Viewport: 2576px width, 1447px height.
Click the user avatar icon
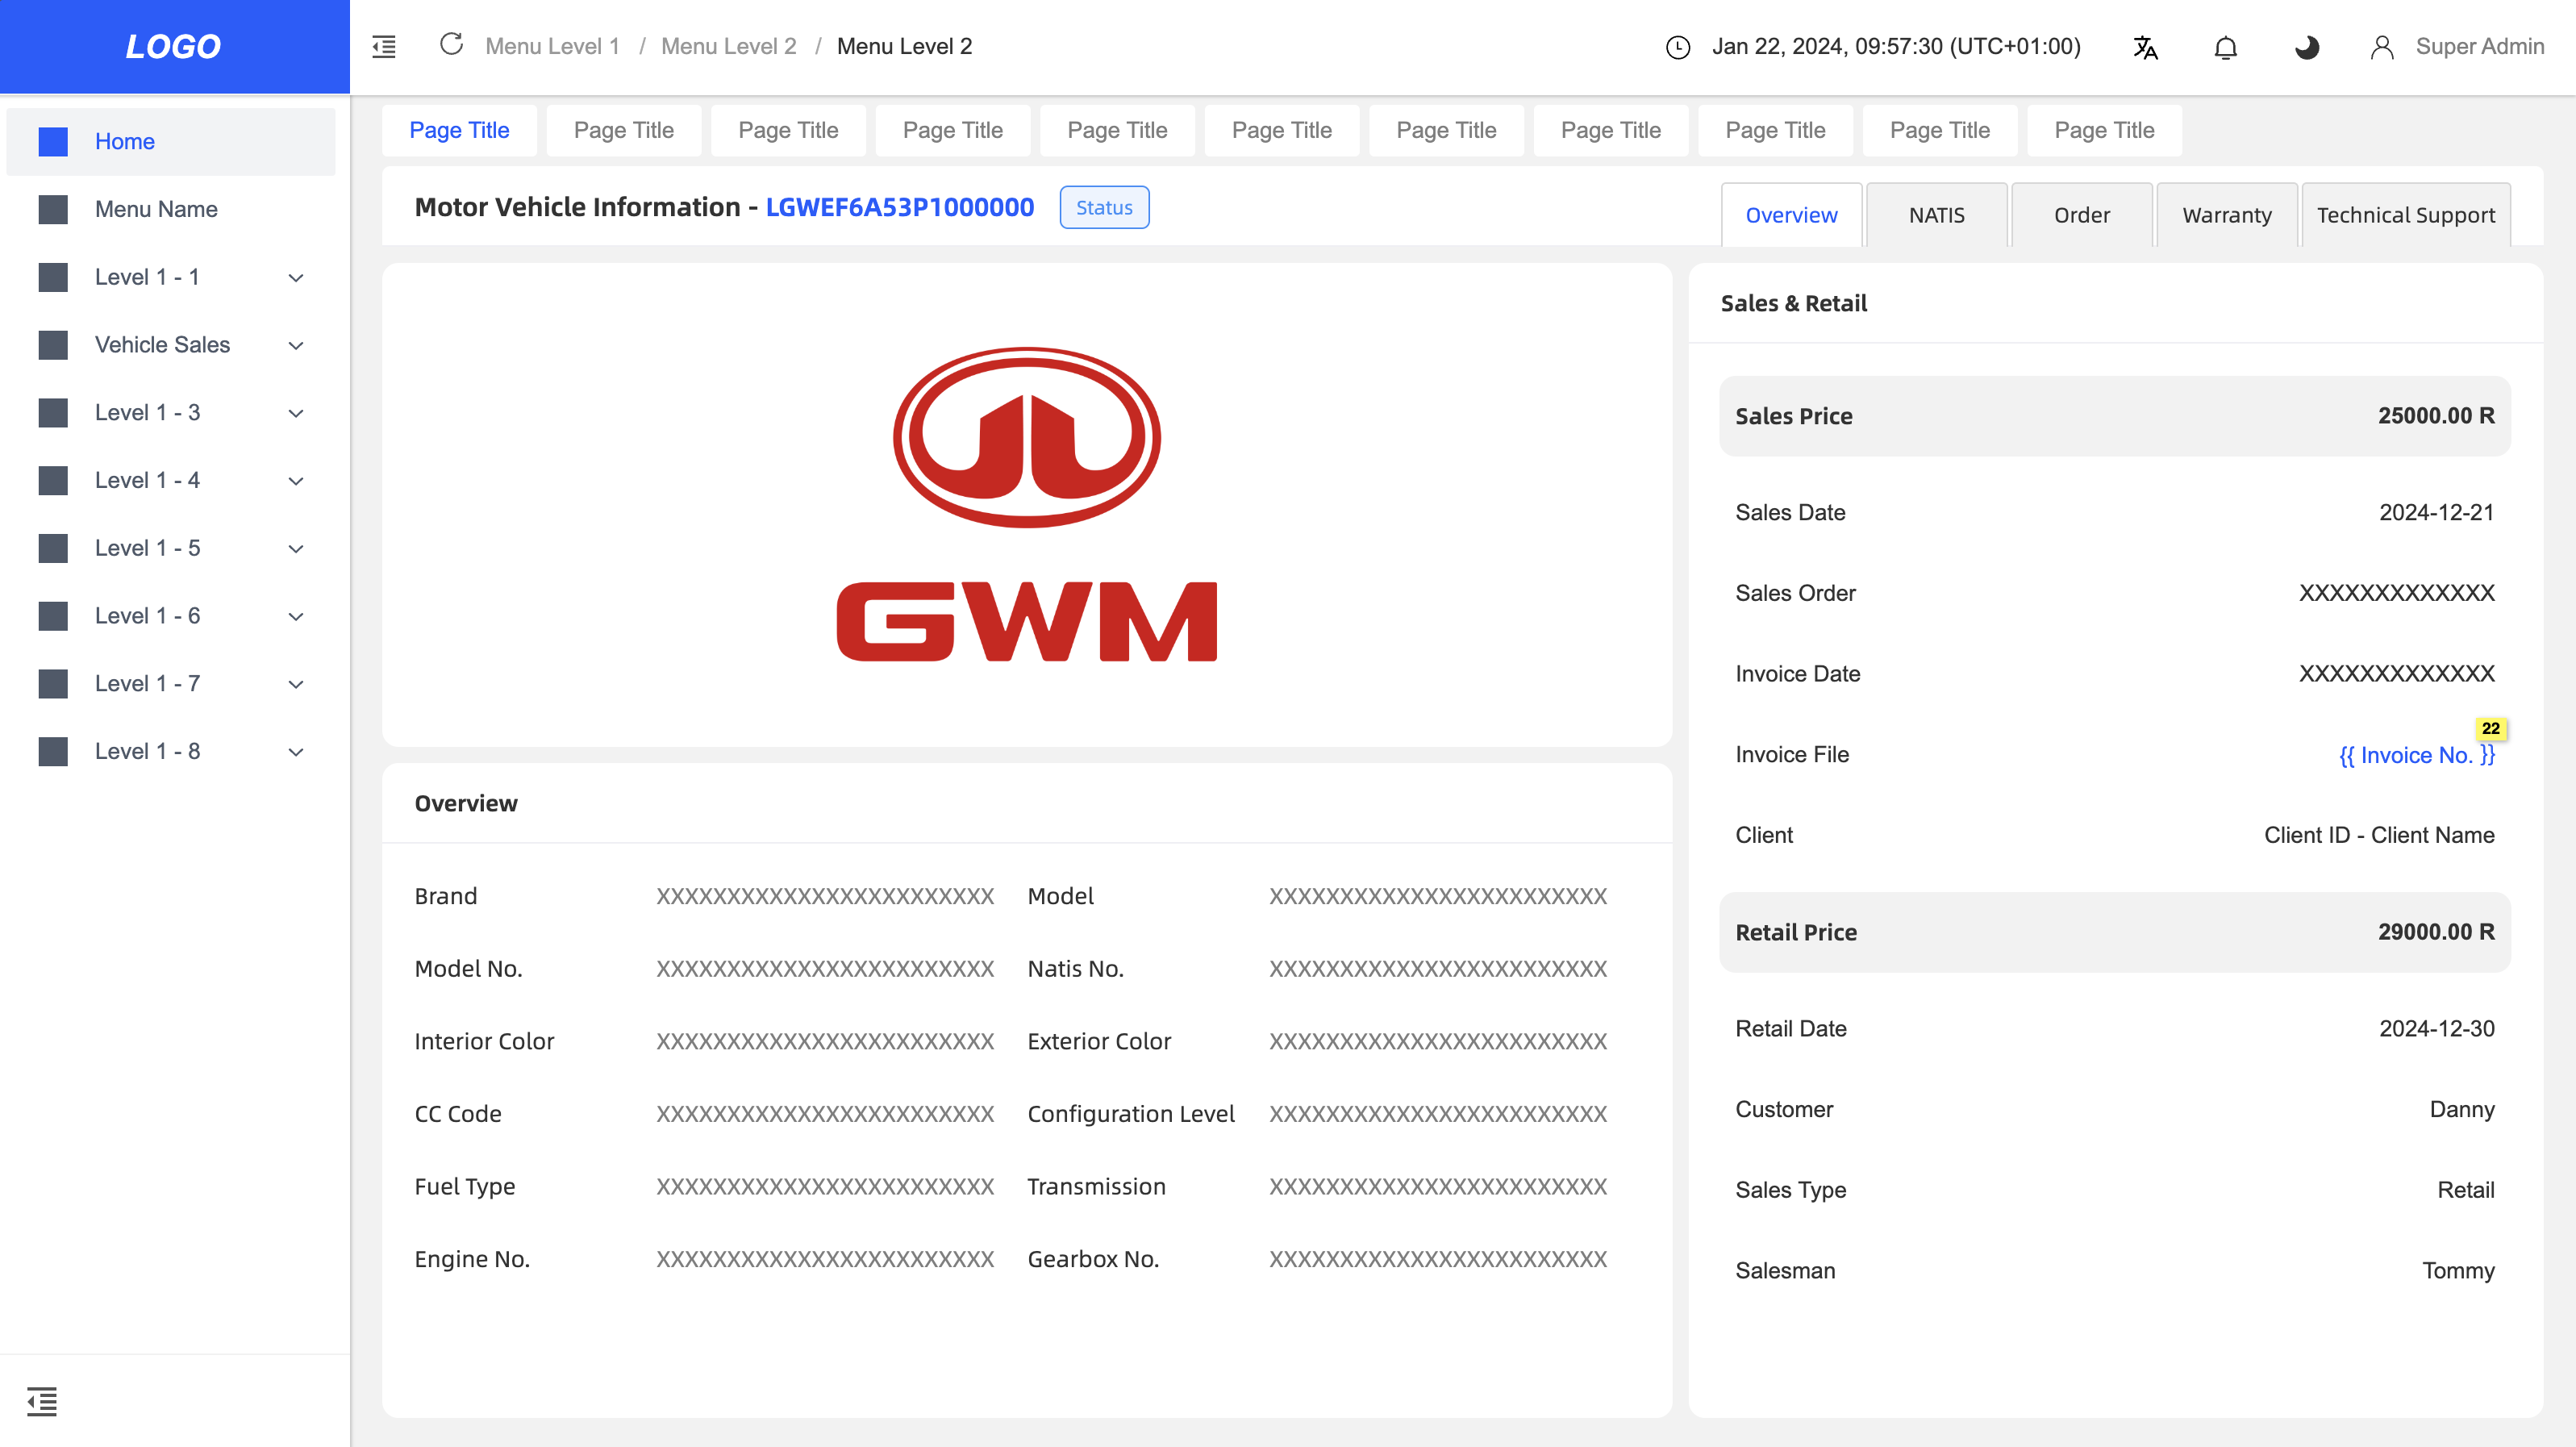(2382, 47)
